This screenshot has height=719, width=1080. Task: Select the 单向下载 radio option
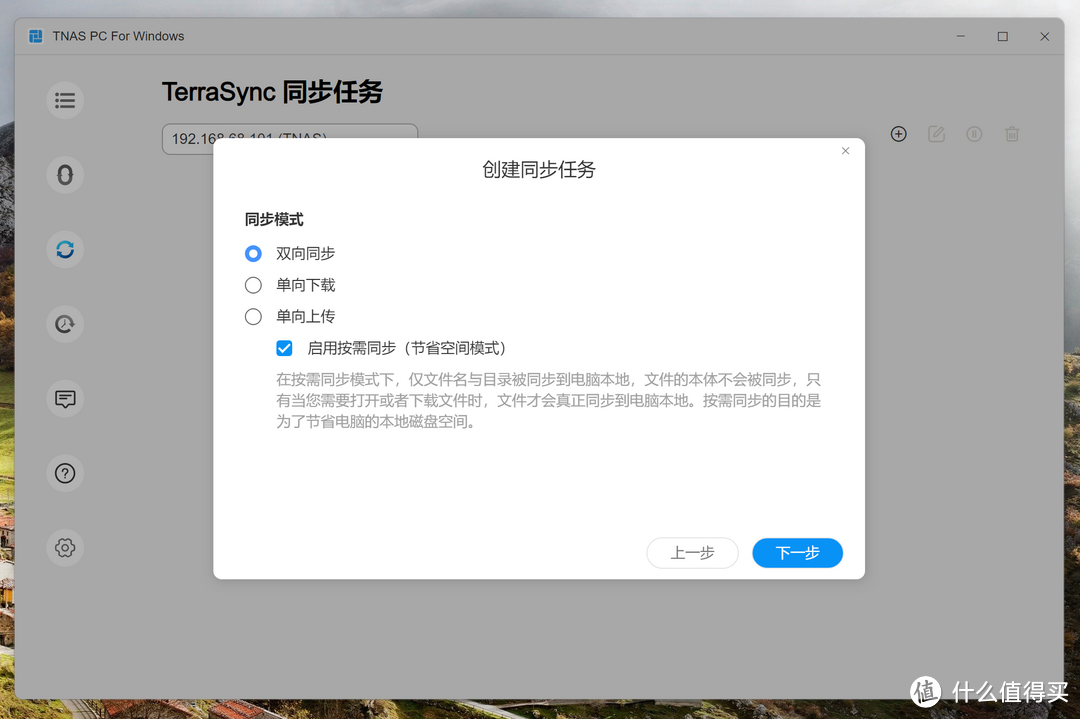tap(253, 285)
